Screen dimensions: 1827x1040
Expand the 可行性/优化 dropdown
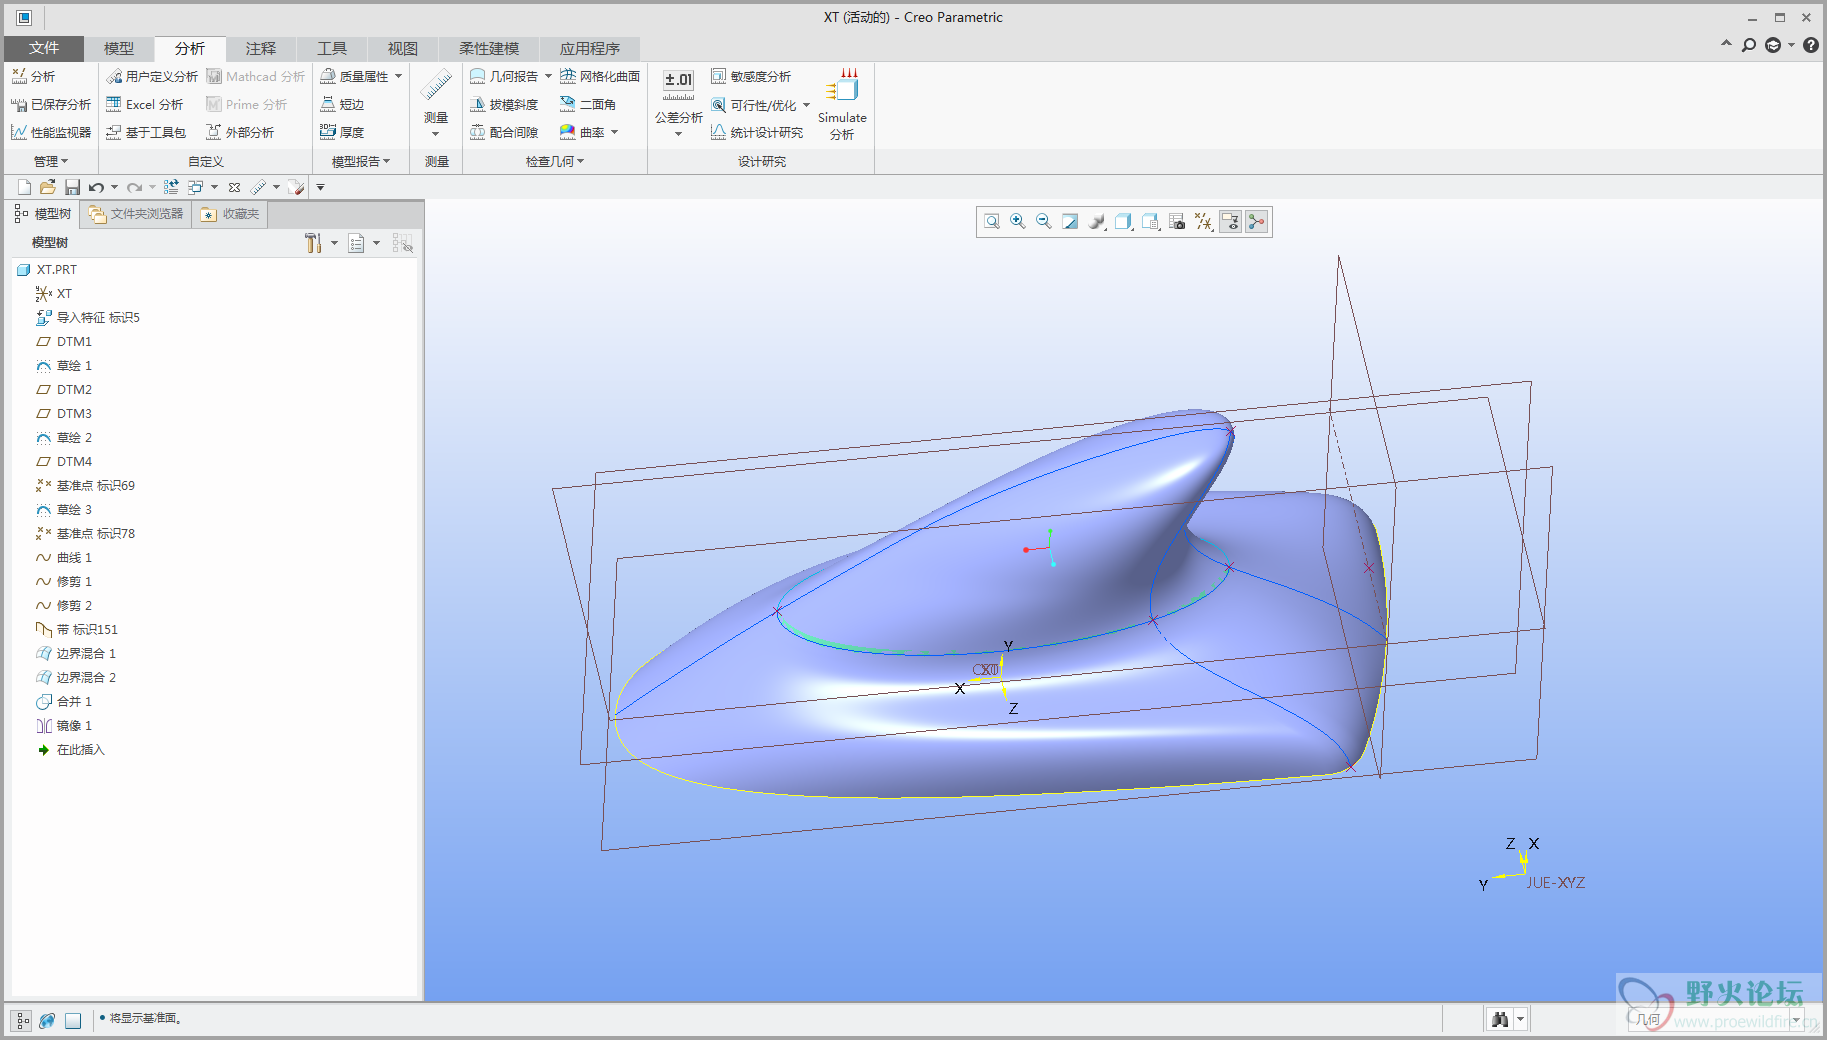[806, 105]
